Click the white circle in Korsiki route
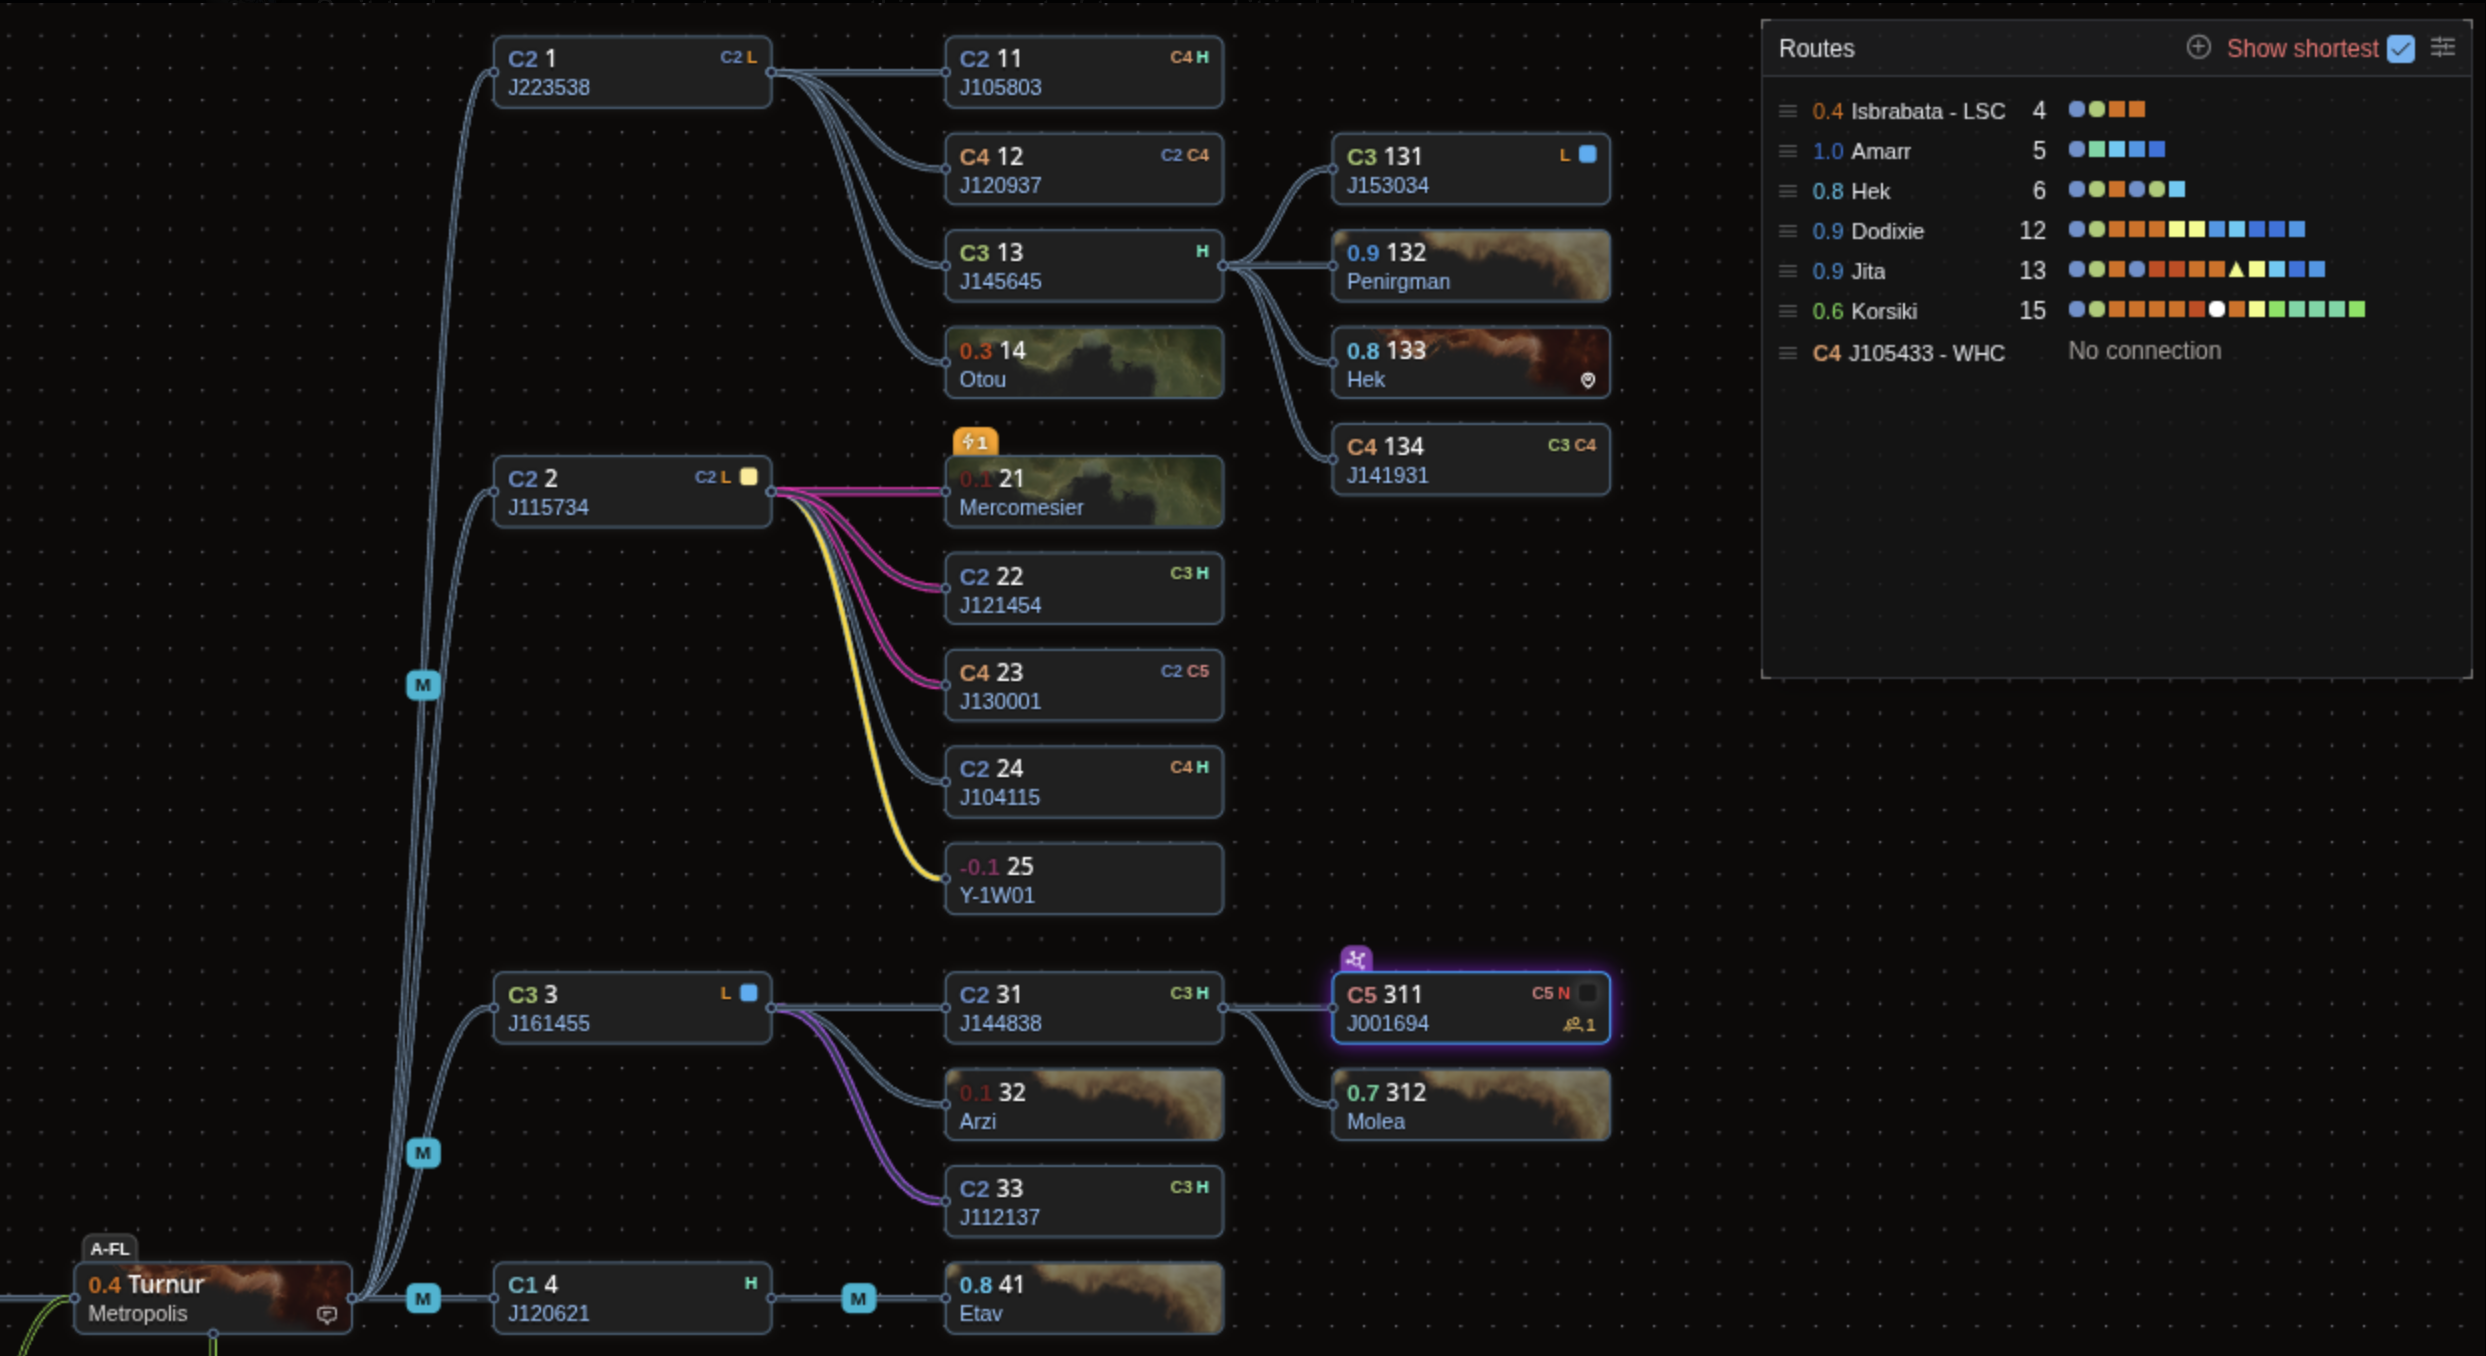Image resolution: width=2486 pixels, height=1356 pixels. click(2217, 310)
